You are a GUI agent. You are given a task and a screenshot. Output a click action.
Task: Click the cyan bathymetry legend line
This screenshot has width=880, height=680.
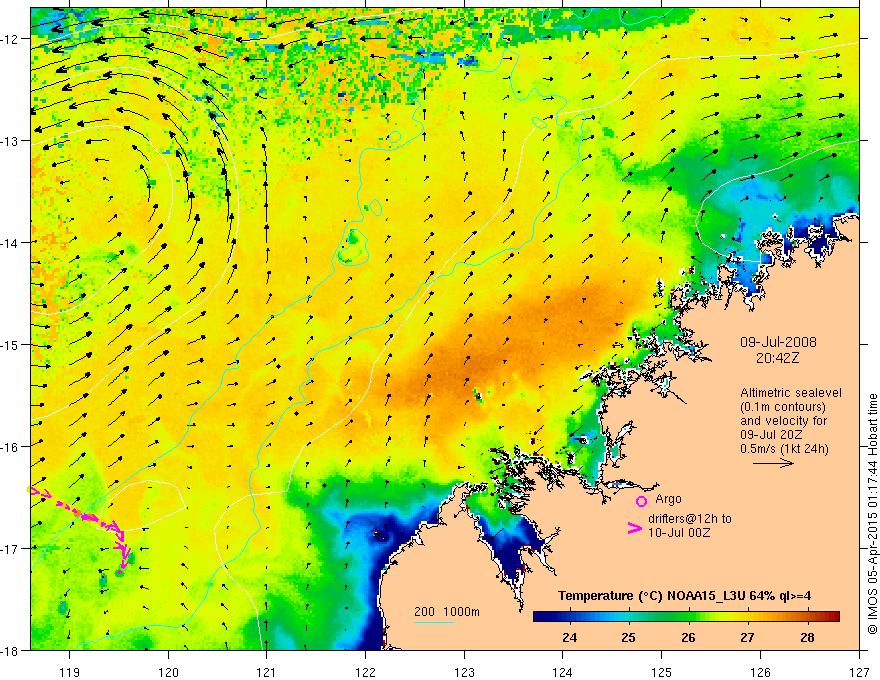click(434, 622)
